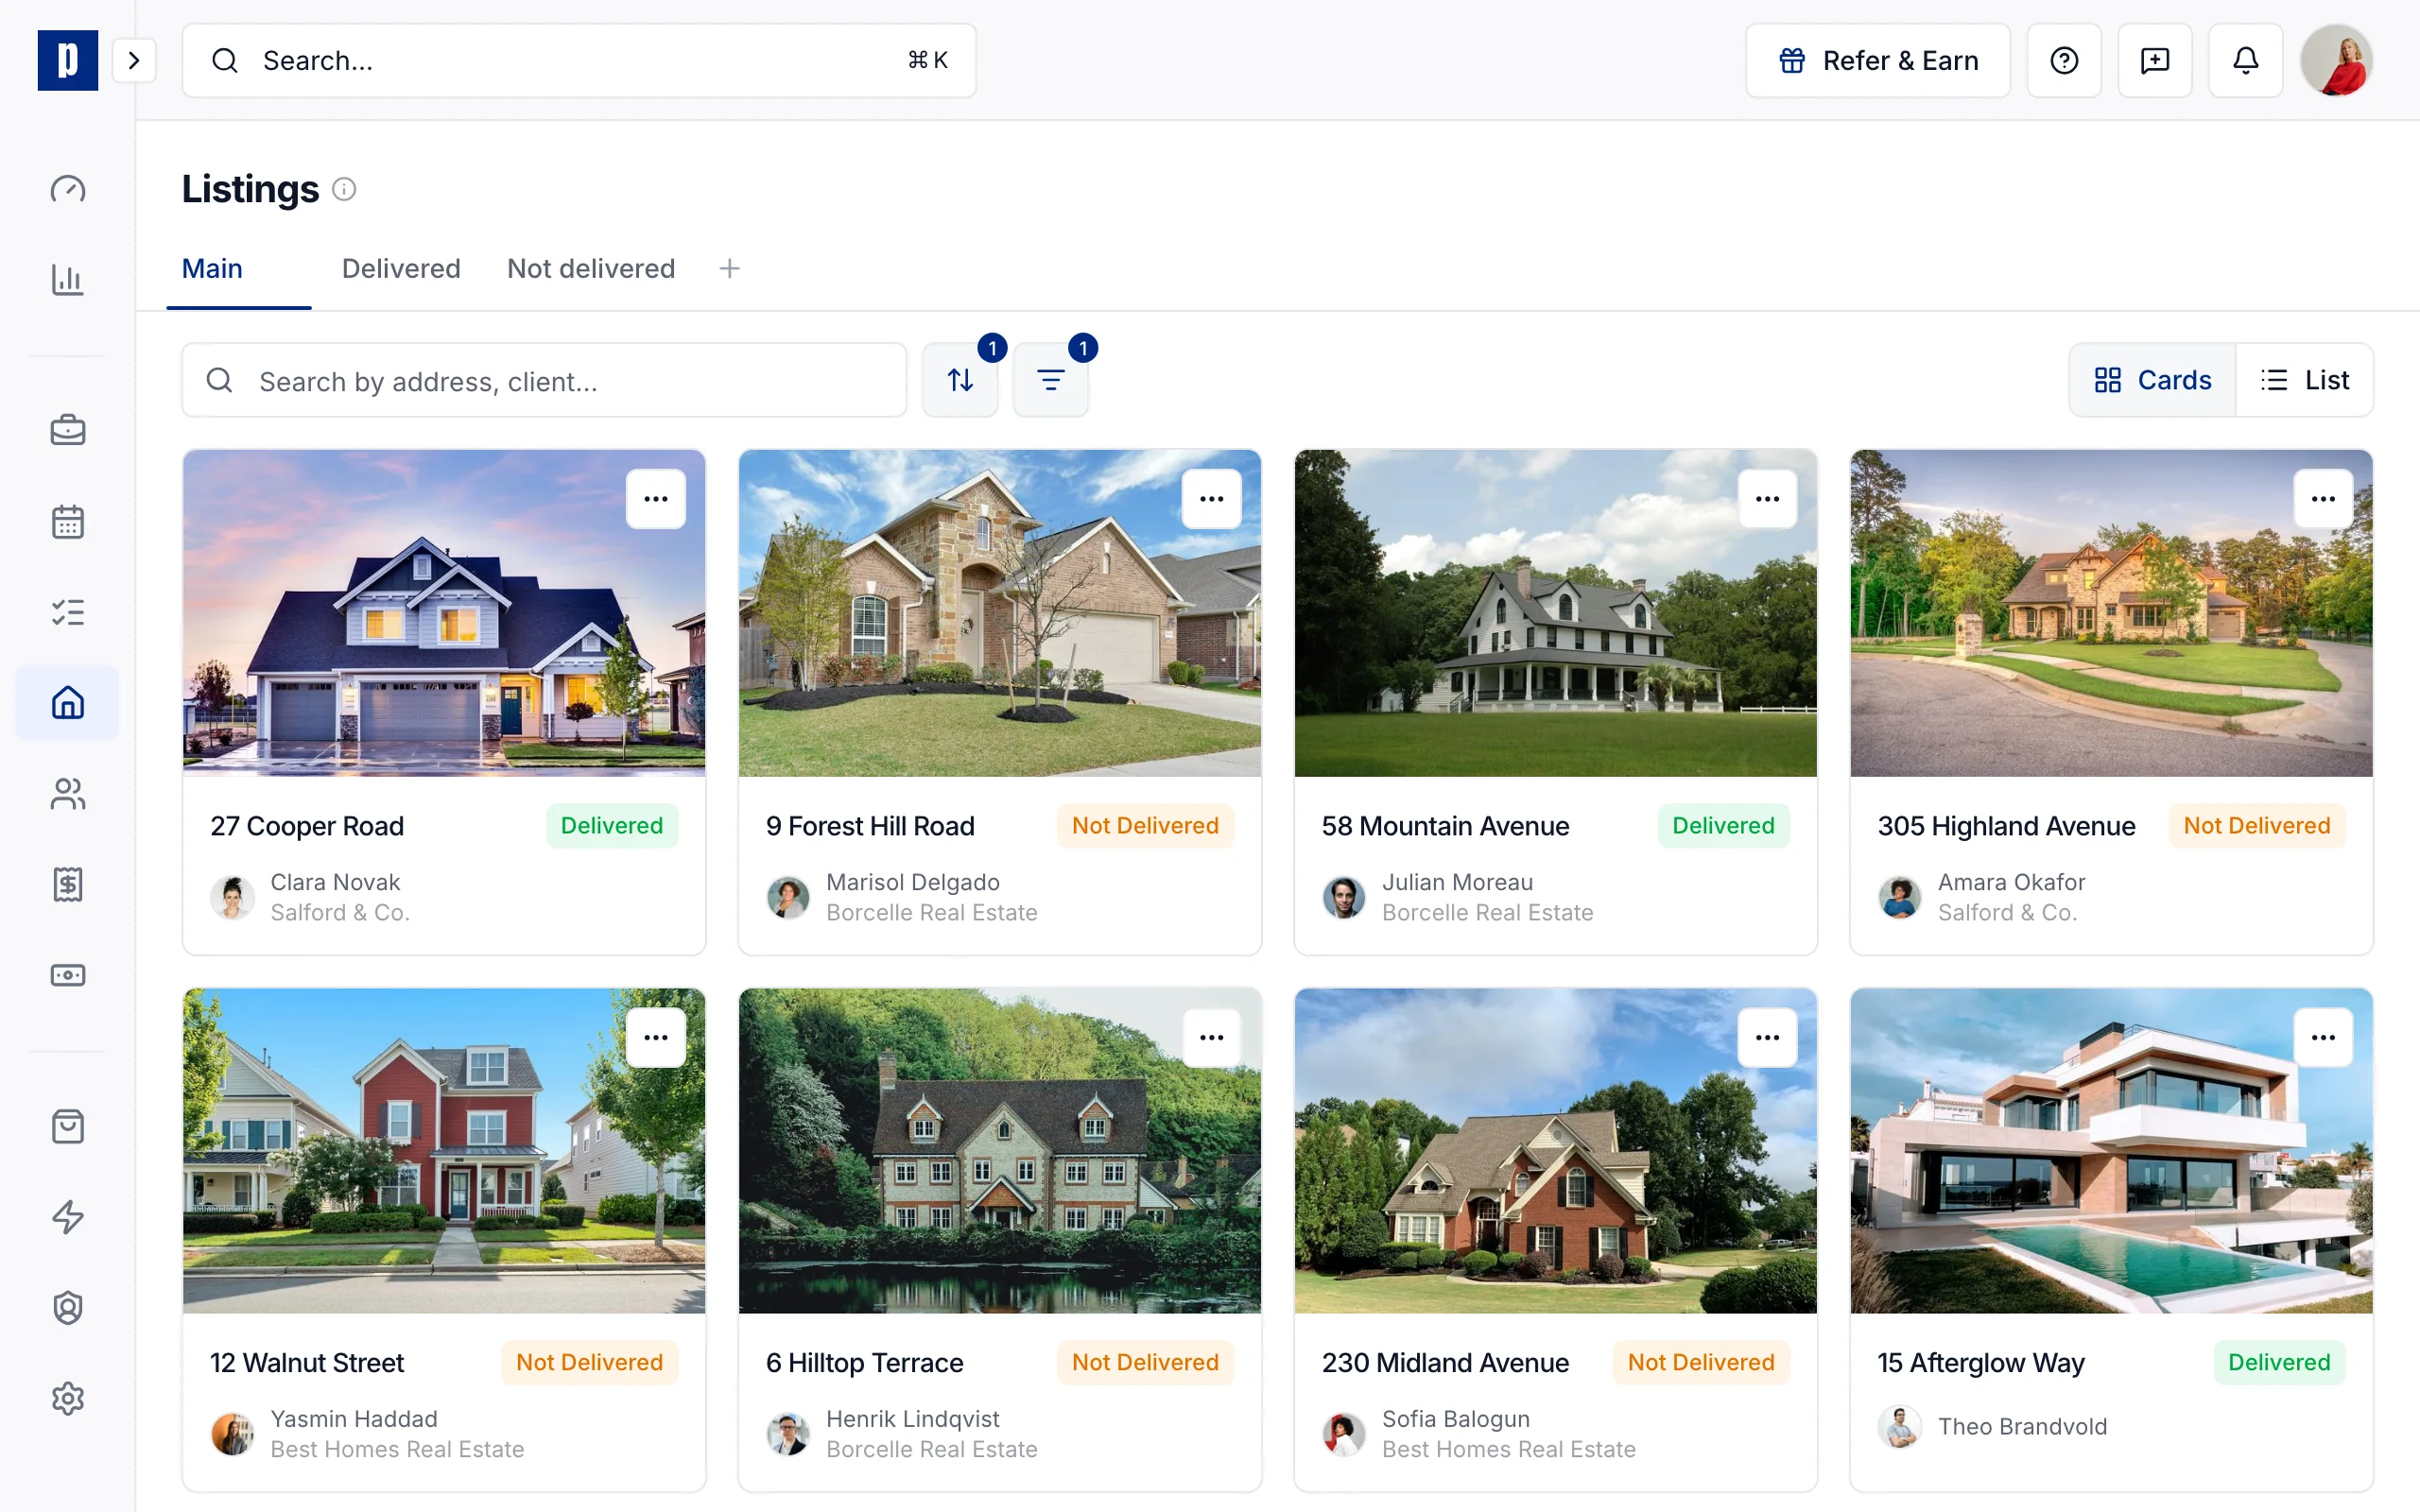Click the Delivered badge on 27 Cooper Road
Screen dimensions: 2420x1512
612,825
